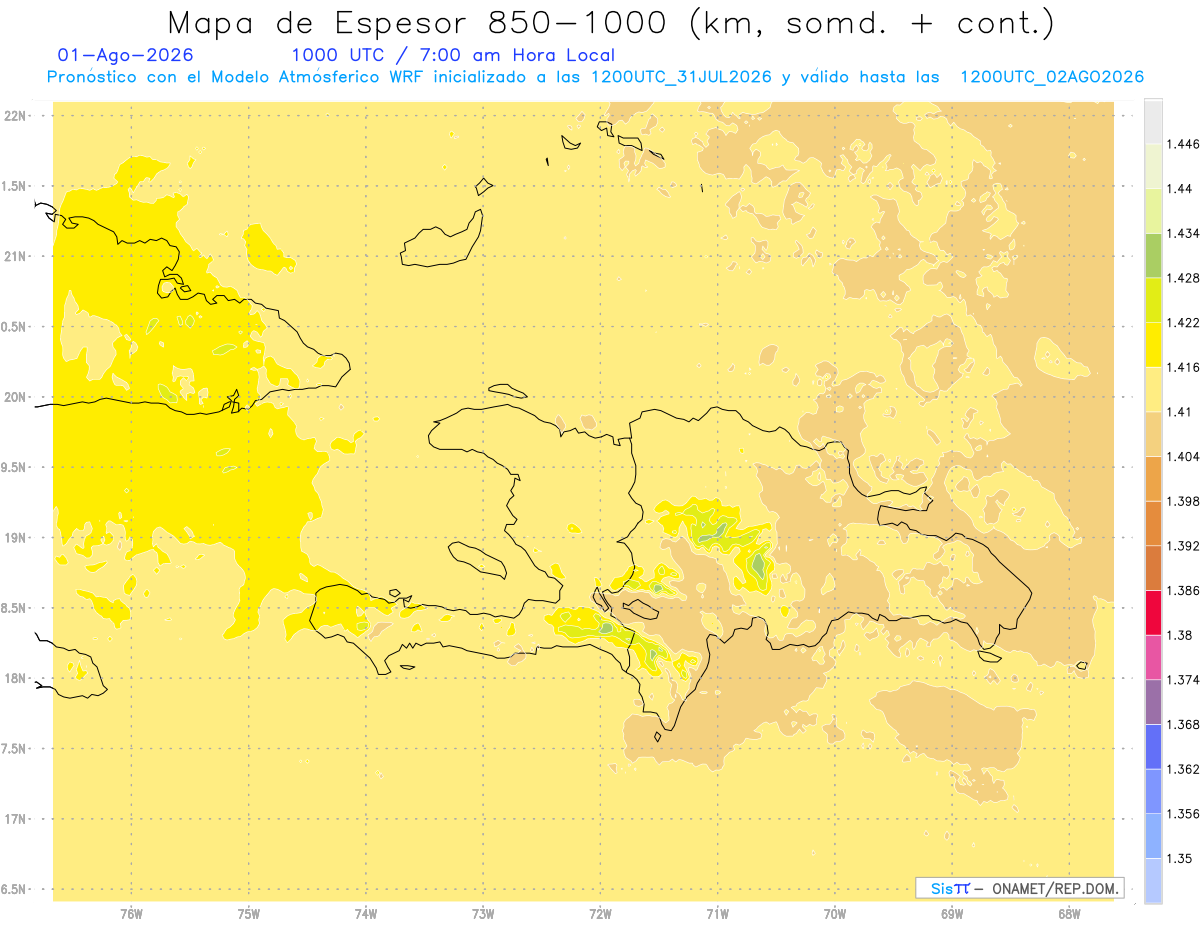Click the colorbar value 1.434

click(1185, 233)
